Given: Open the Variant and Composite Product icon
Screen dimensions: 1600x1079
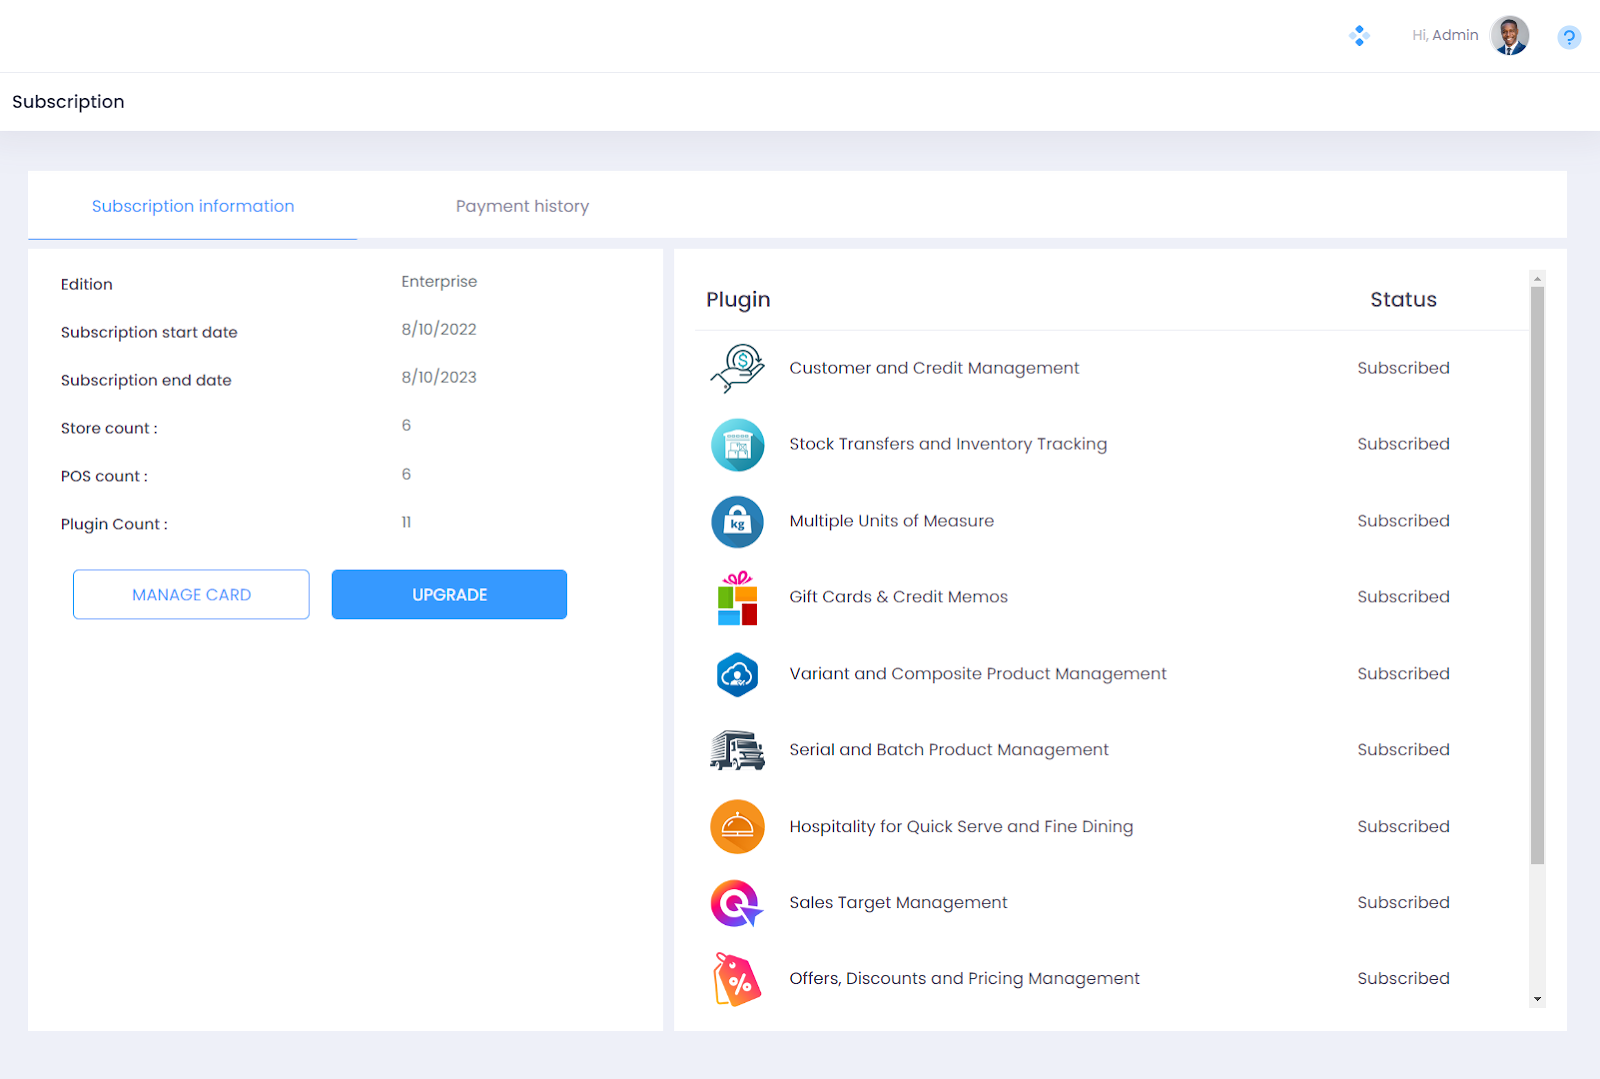Looking at the screenshot, I should (x=737, y=675).
